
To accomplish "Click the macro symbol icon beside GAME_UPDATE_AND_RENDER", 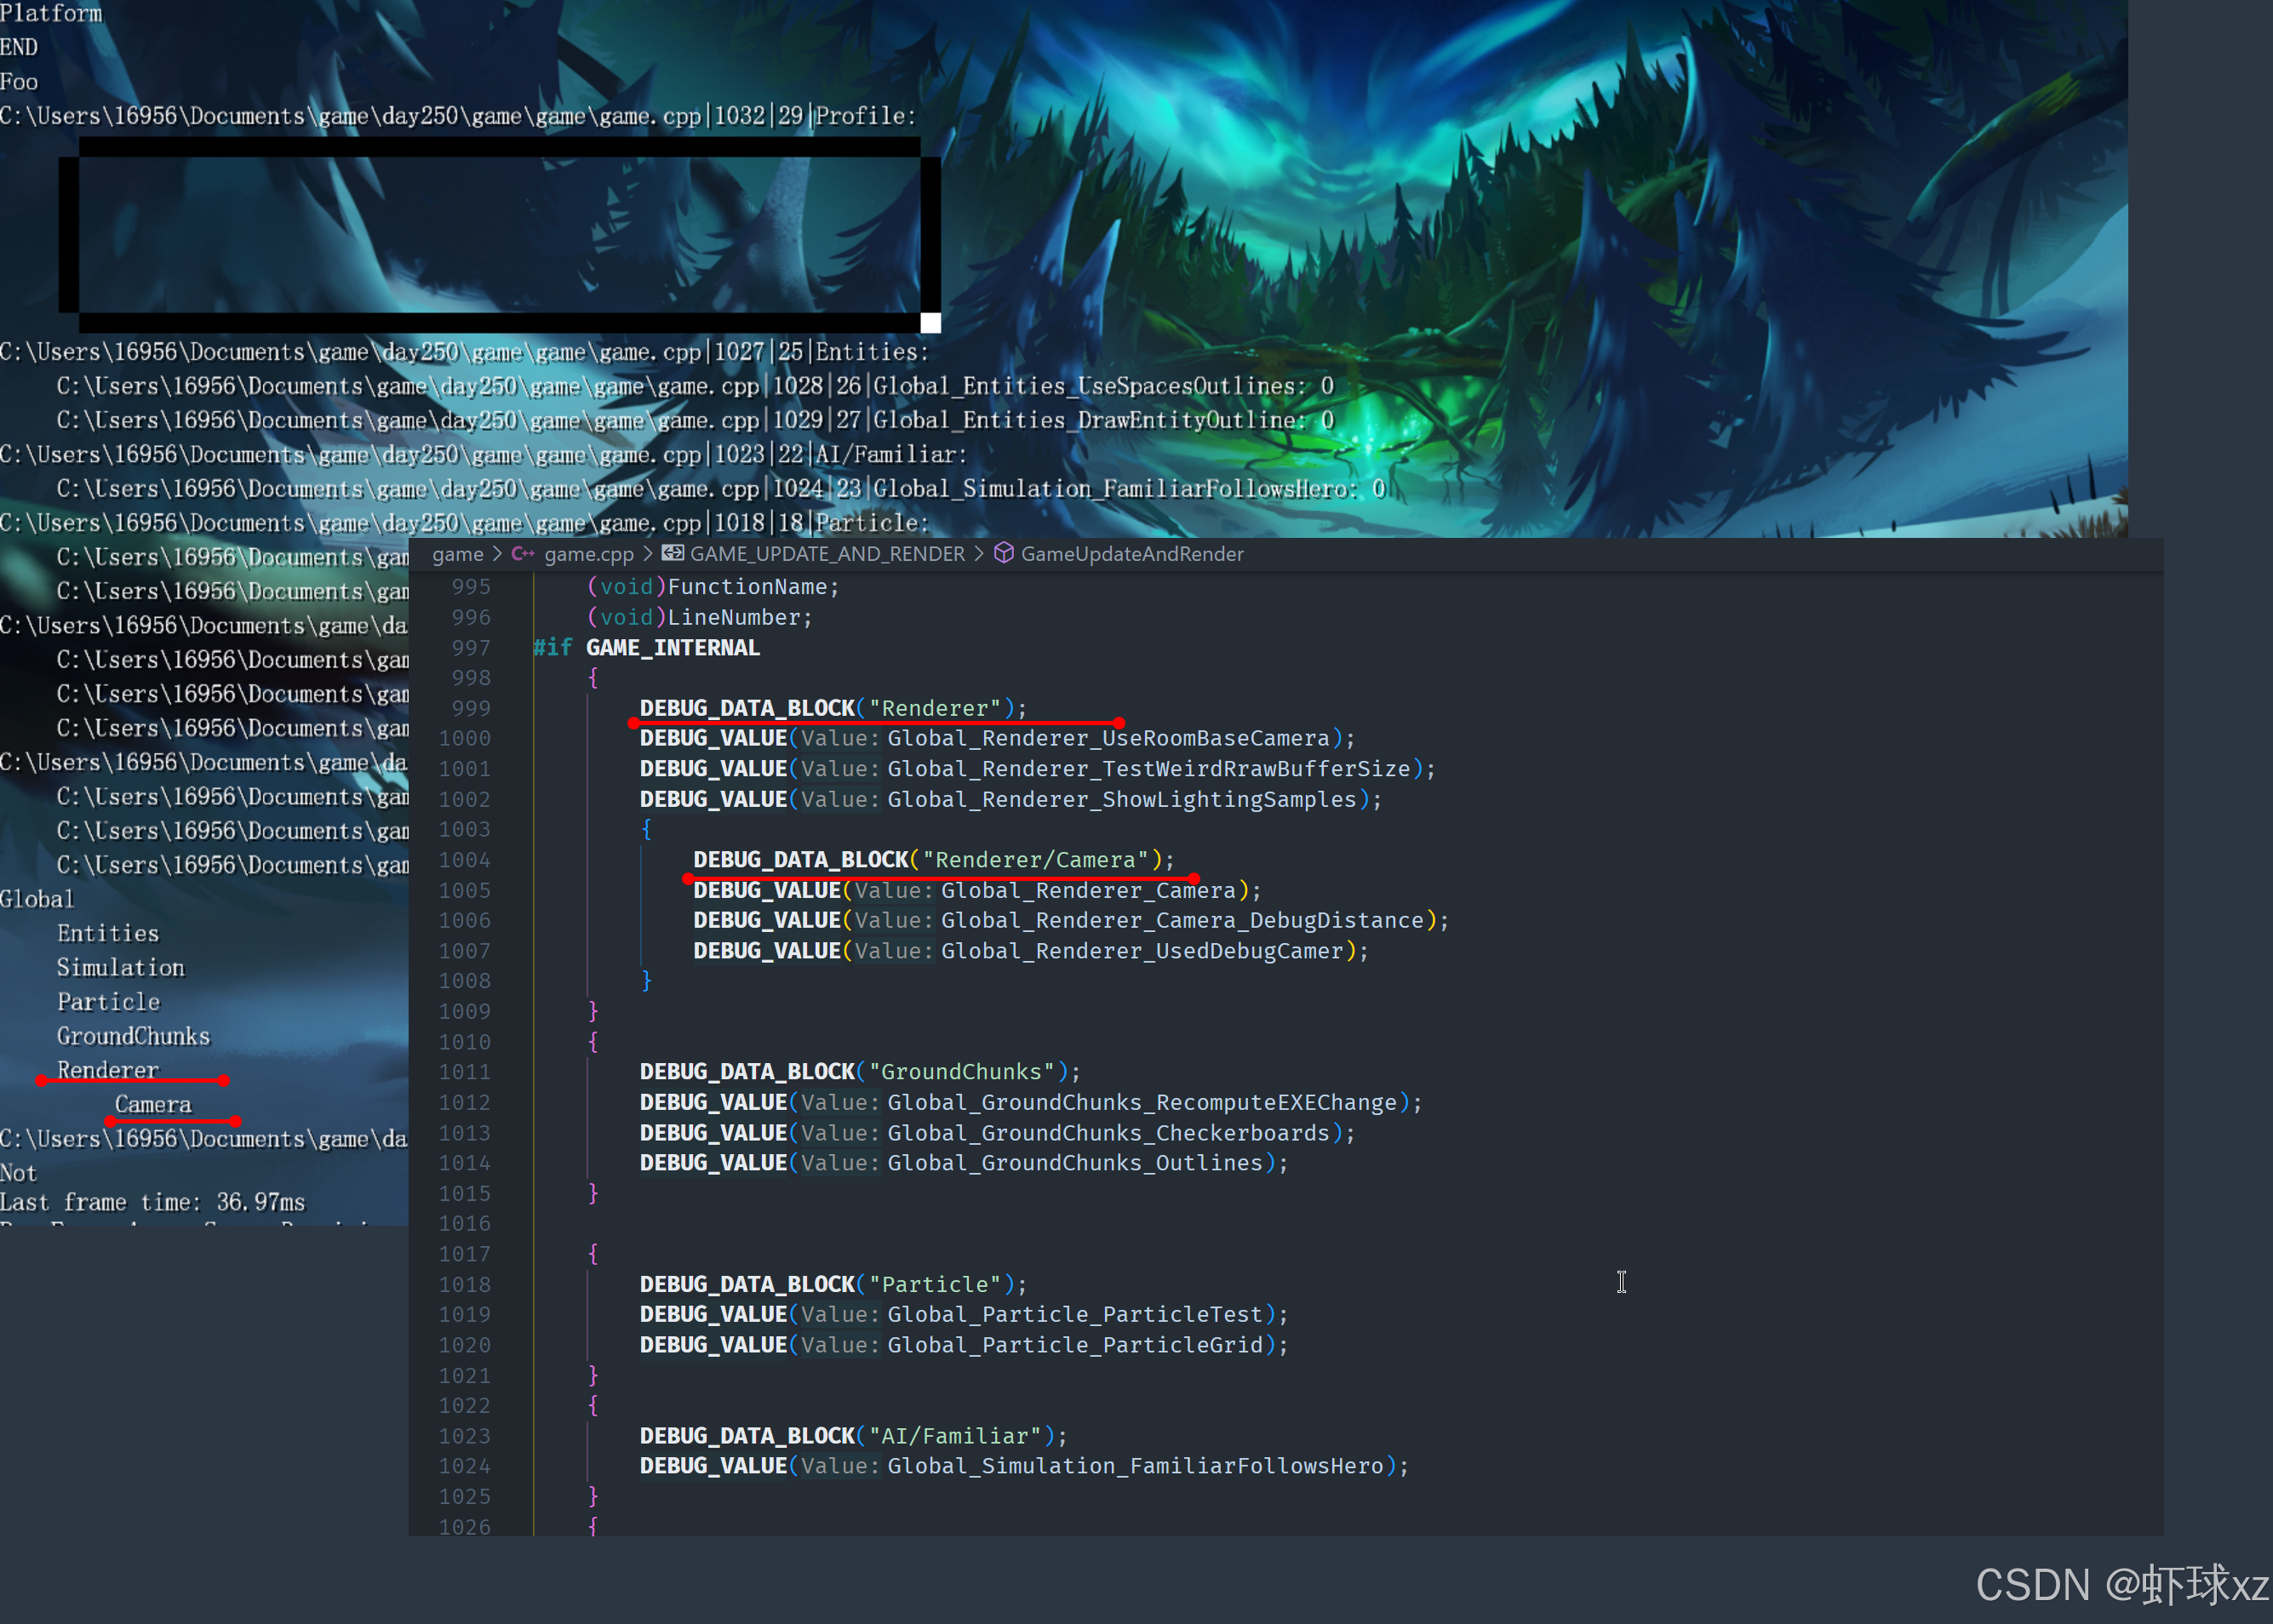I will 673,553.
